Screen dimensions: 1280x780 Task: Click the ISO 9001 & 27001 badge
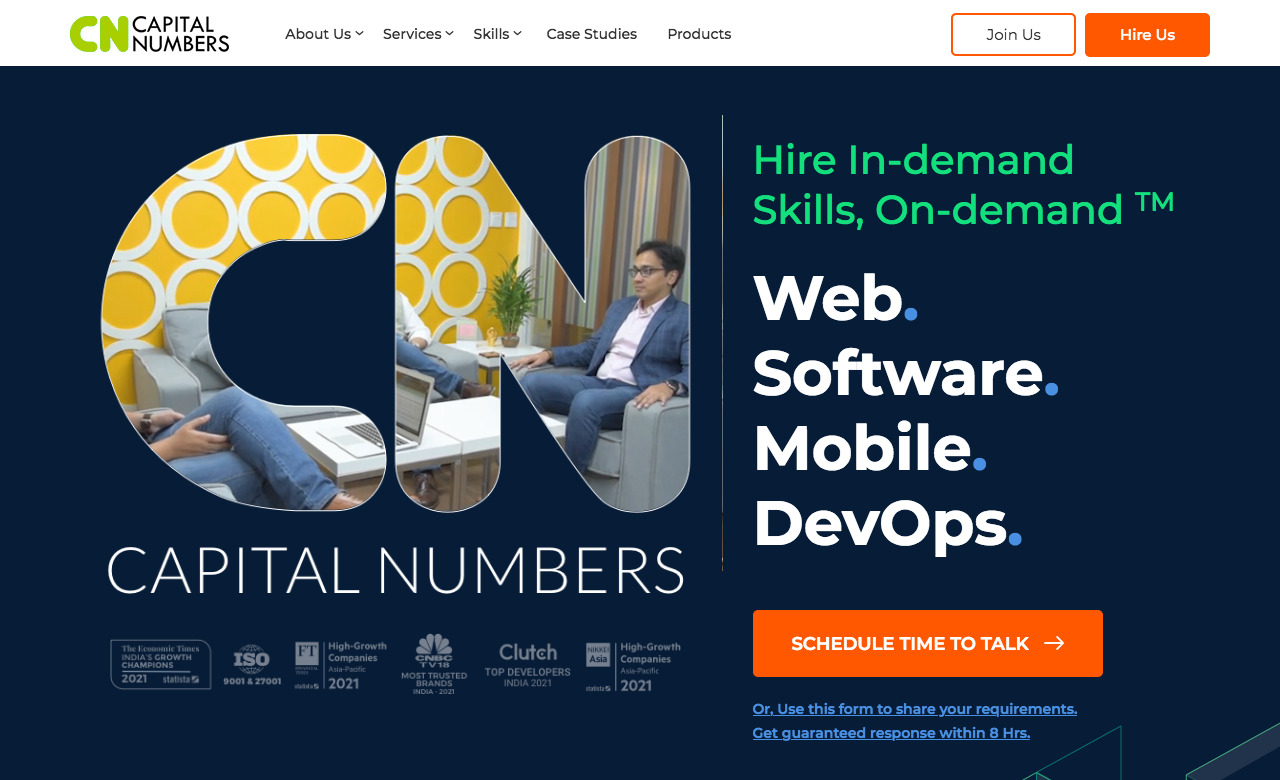252,665
